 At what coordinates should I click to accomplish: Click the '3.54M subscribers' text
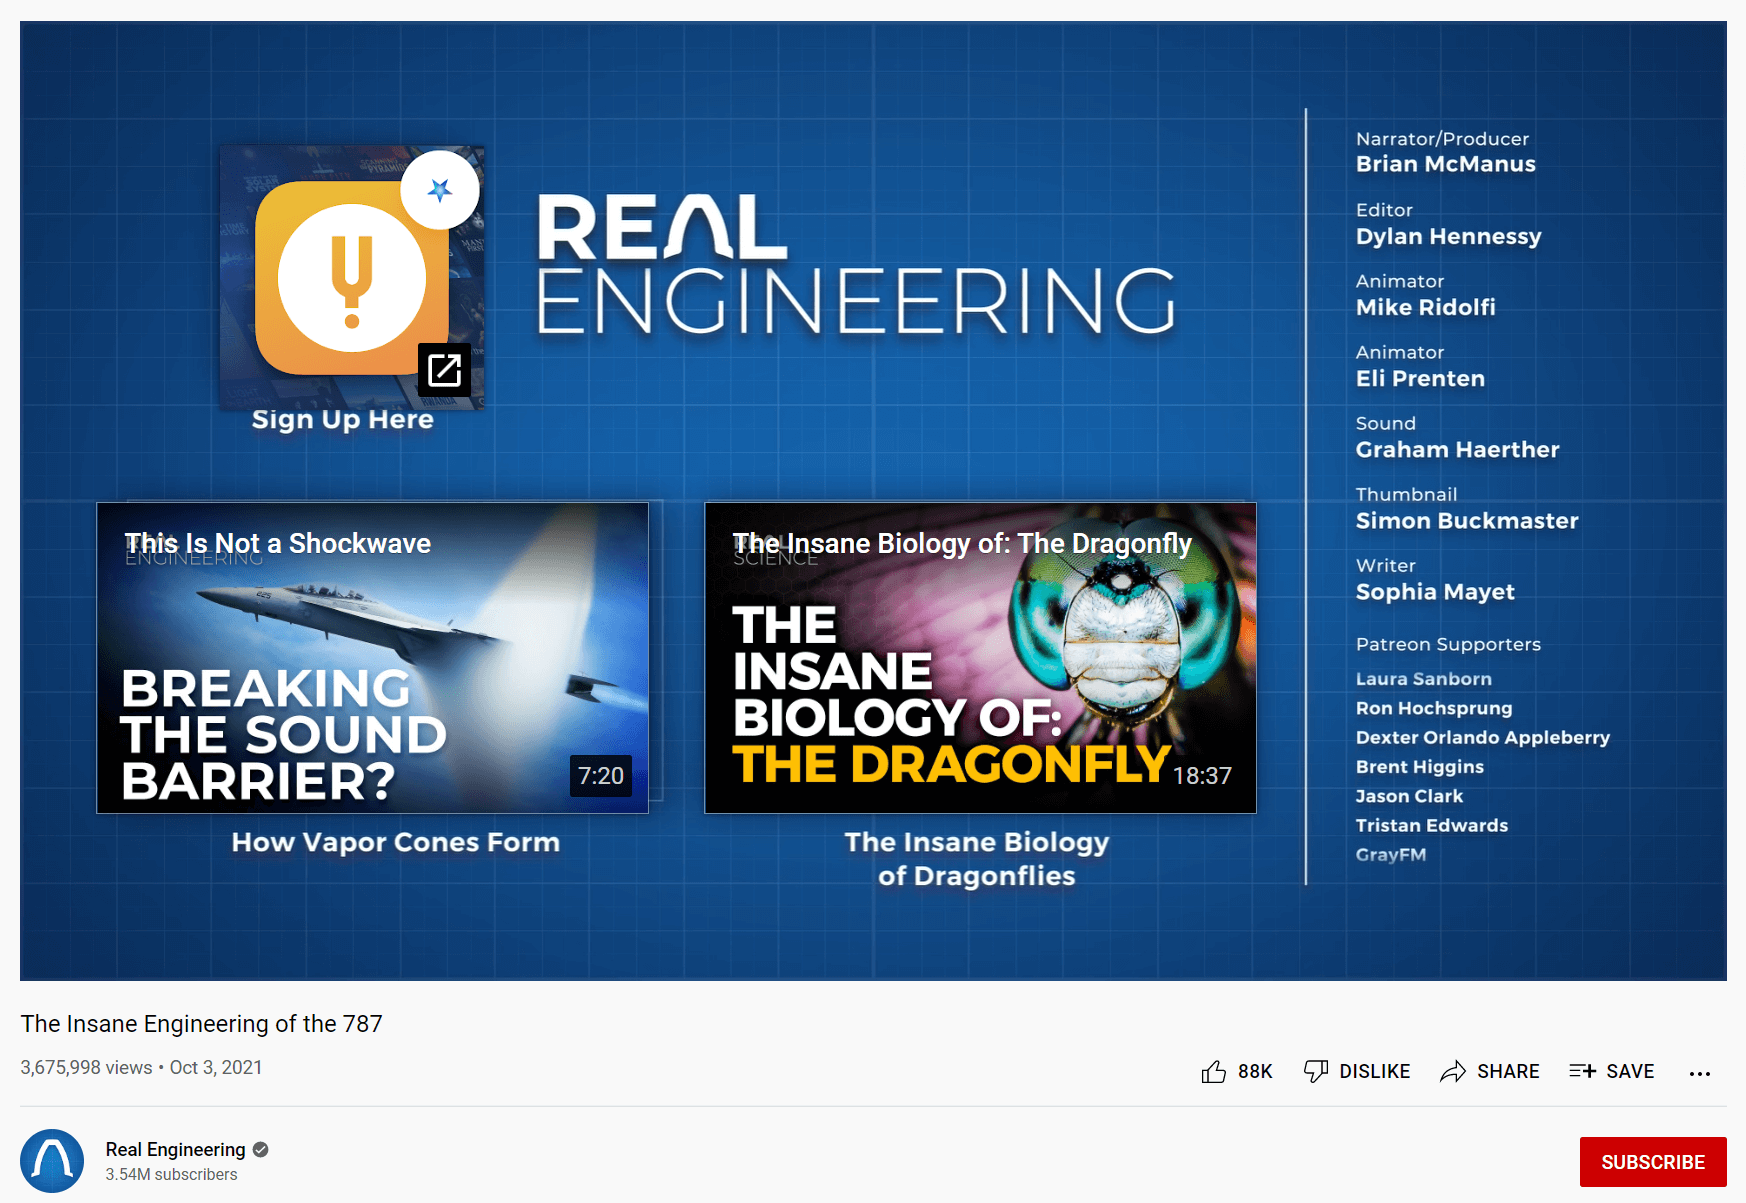(x=172, y=1175)
